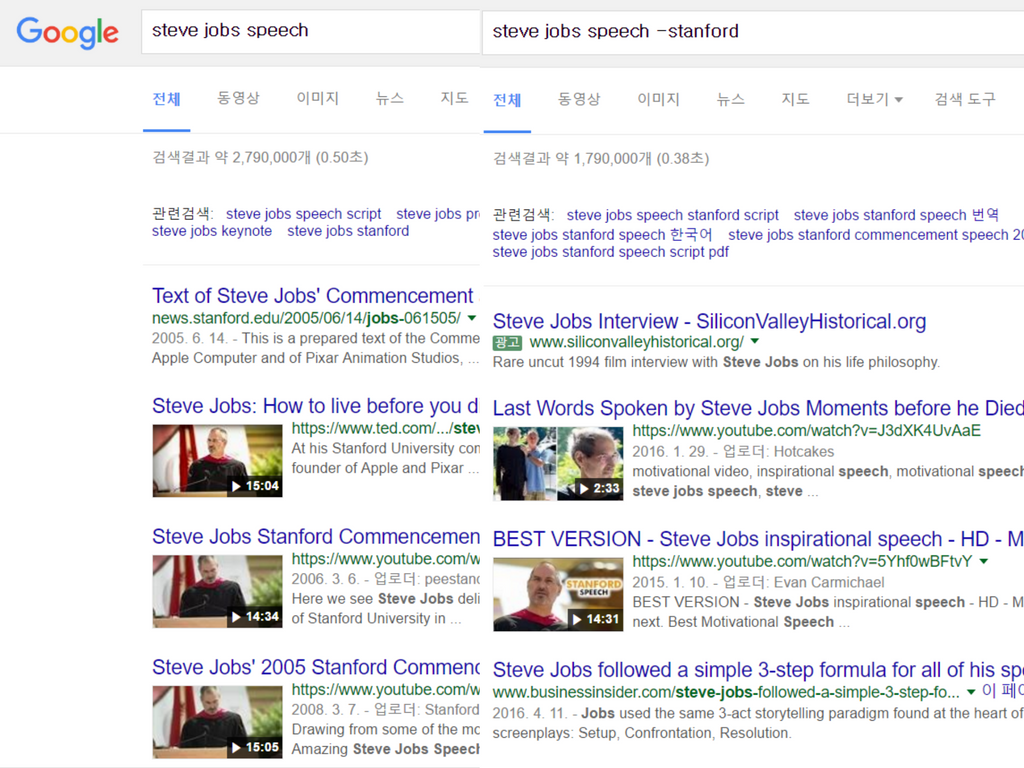This screenshot has height=768, width=1024.
Task: Open 'Steve Jobs followed a simple 3-step formula' result
Action: (x=758, y=669)
